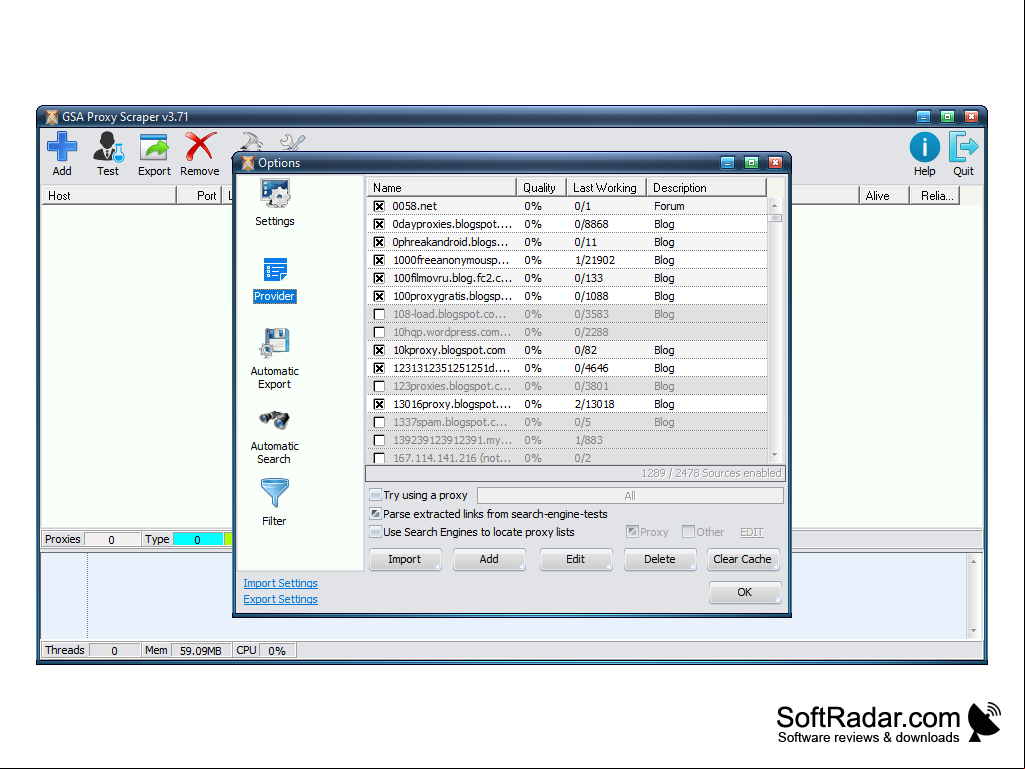Click the Remove red X icon
The image size is (1025, 769).
tap(200, 146)
